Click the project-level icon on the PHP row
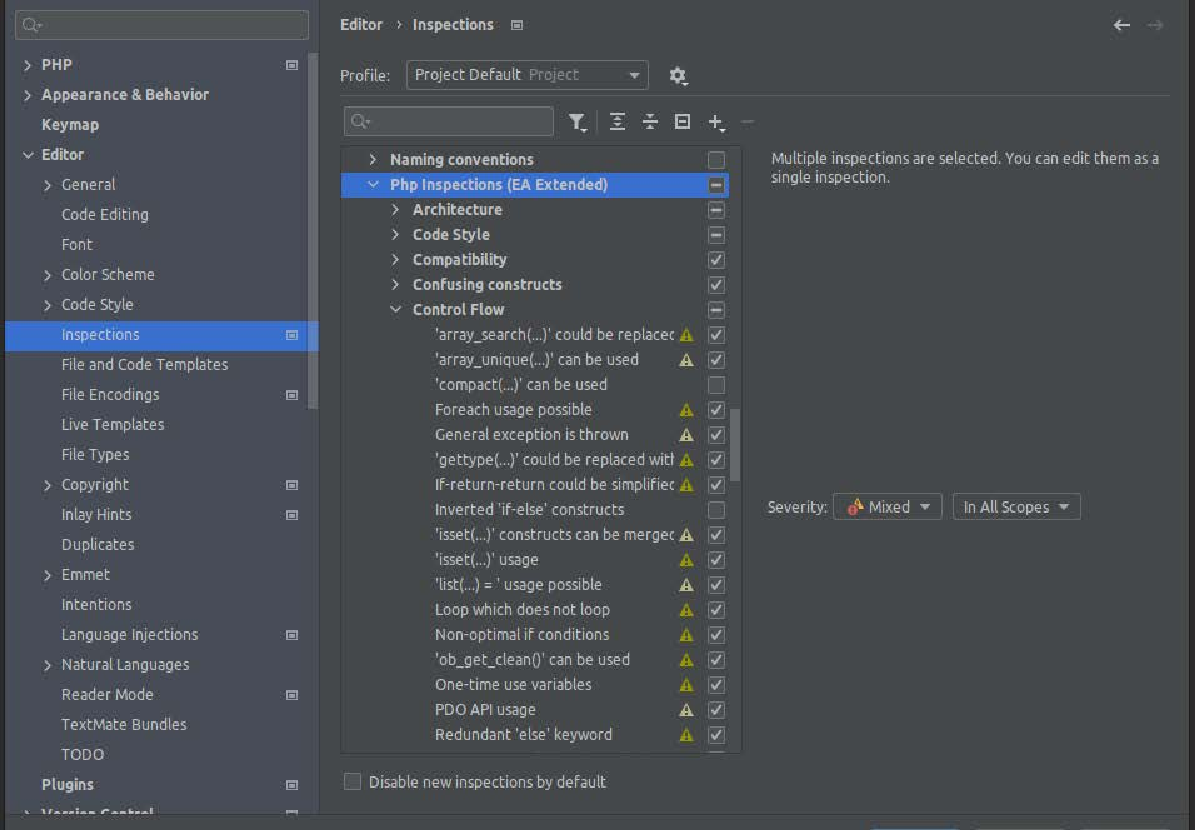The image size is (1195, 830). (x=292, y=65)
